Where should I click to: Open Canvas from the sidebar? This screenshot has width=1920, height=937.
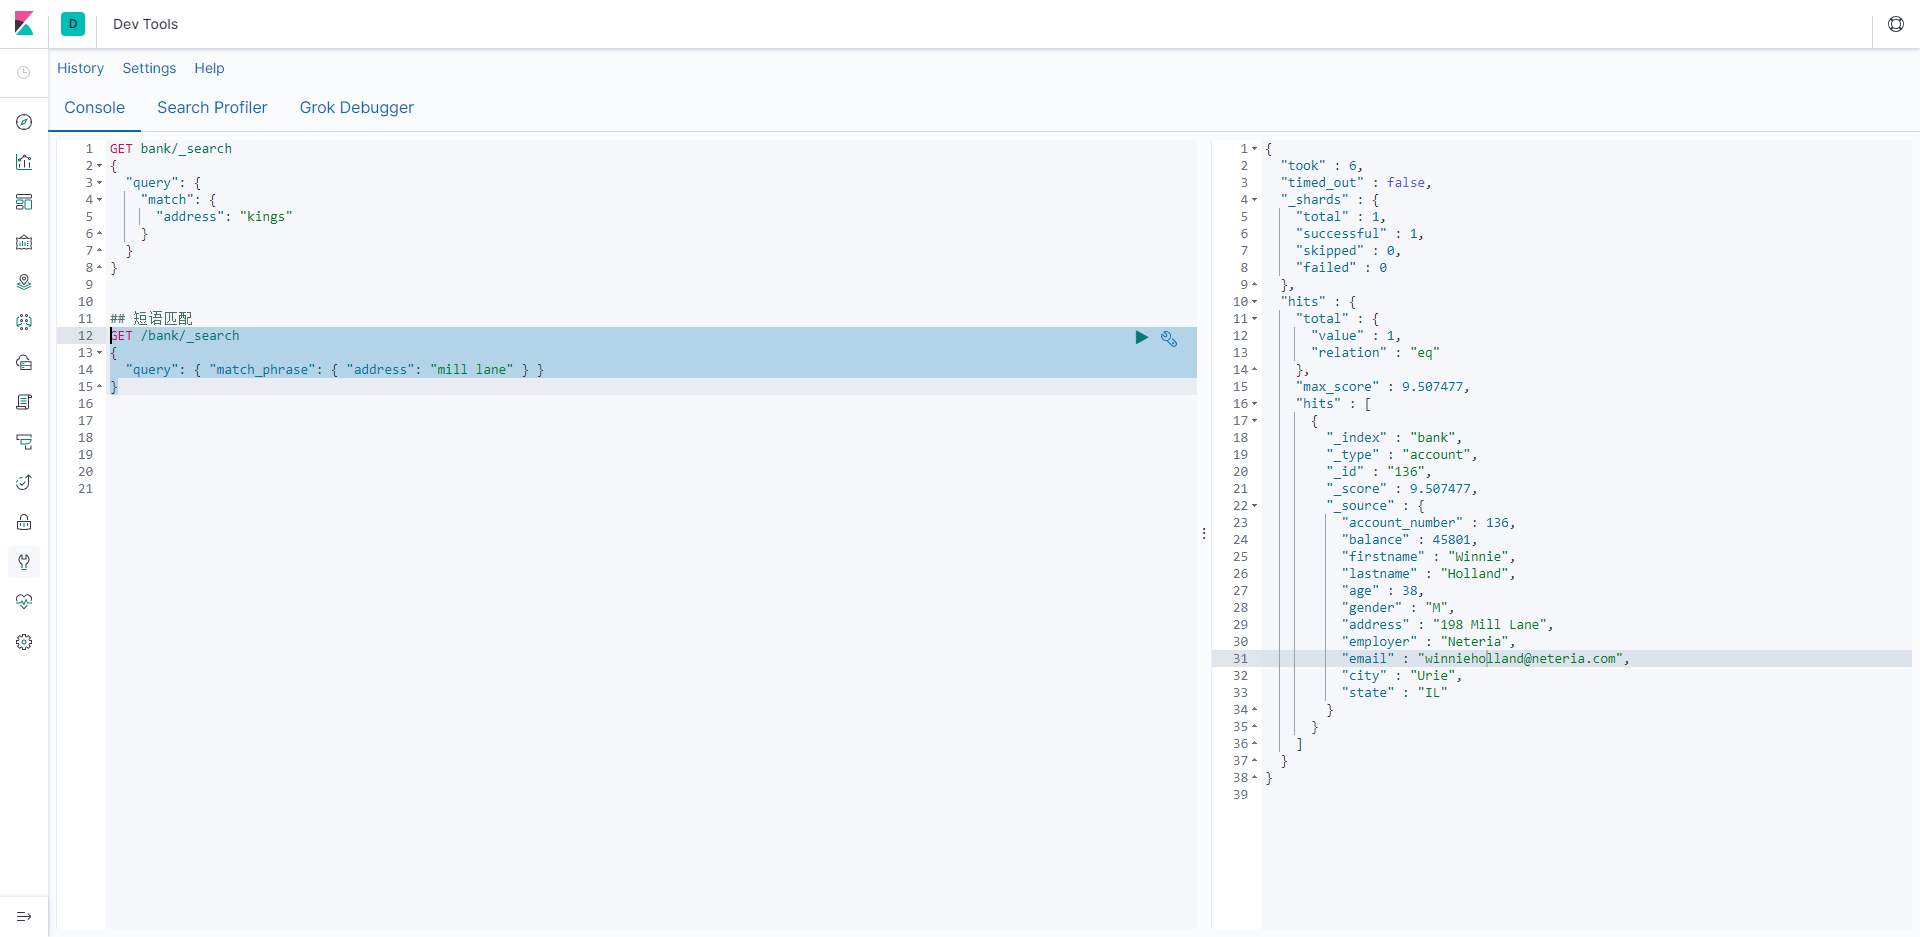(24, 242)
